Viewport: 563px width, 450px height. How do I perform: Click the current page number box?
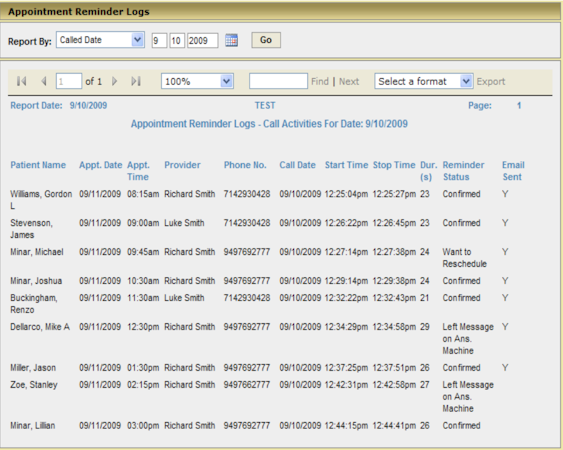click(x=69, y=81)
